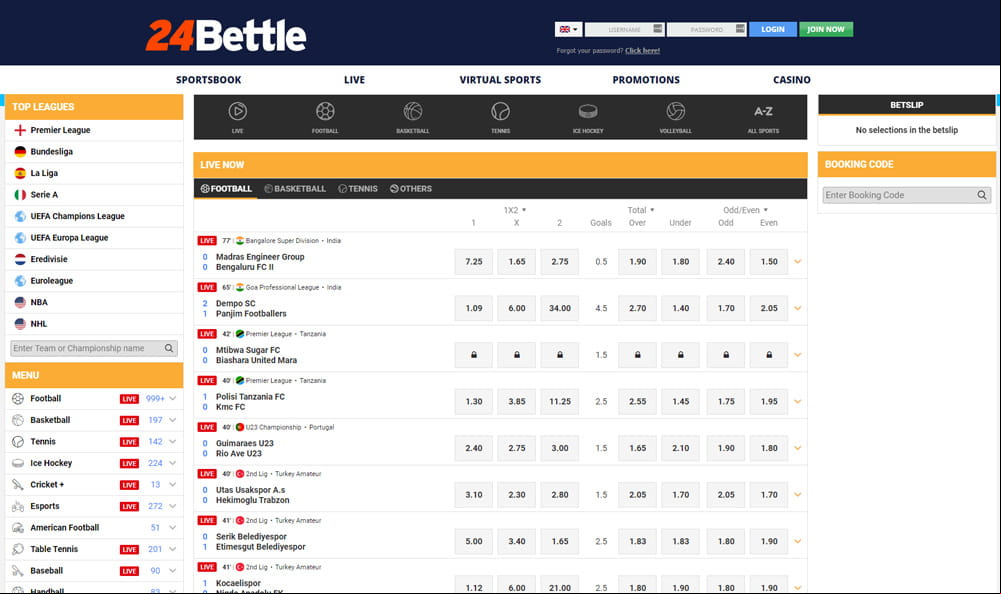1001x594 pixels.
Task: Select the Tennis icon in sports bar
Action: pyautogui.click(x=500, y=112)
